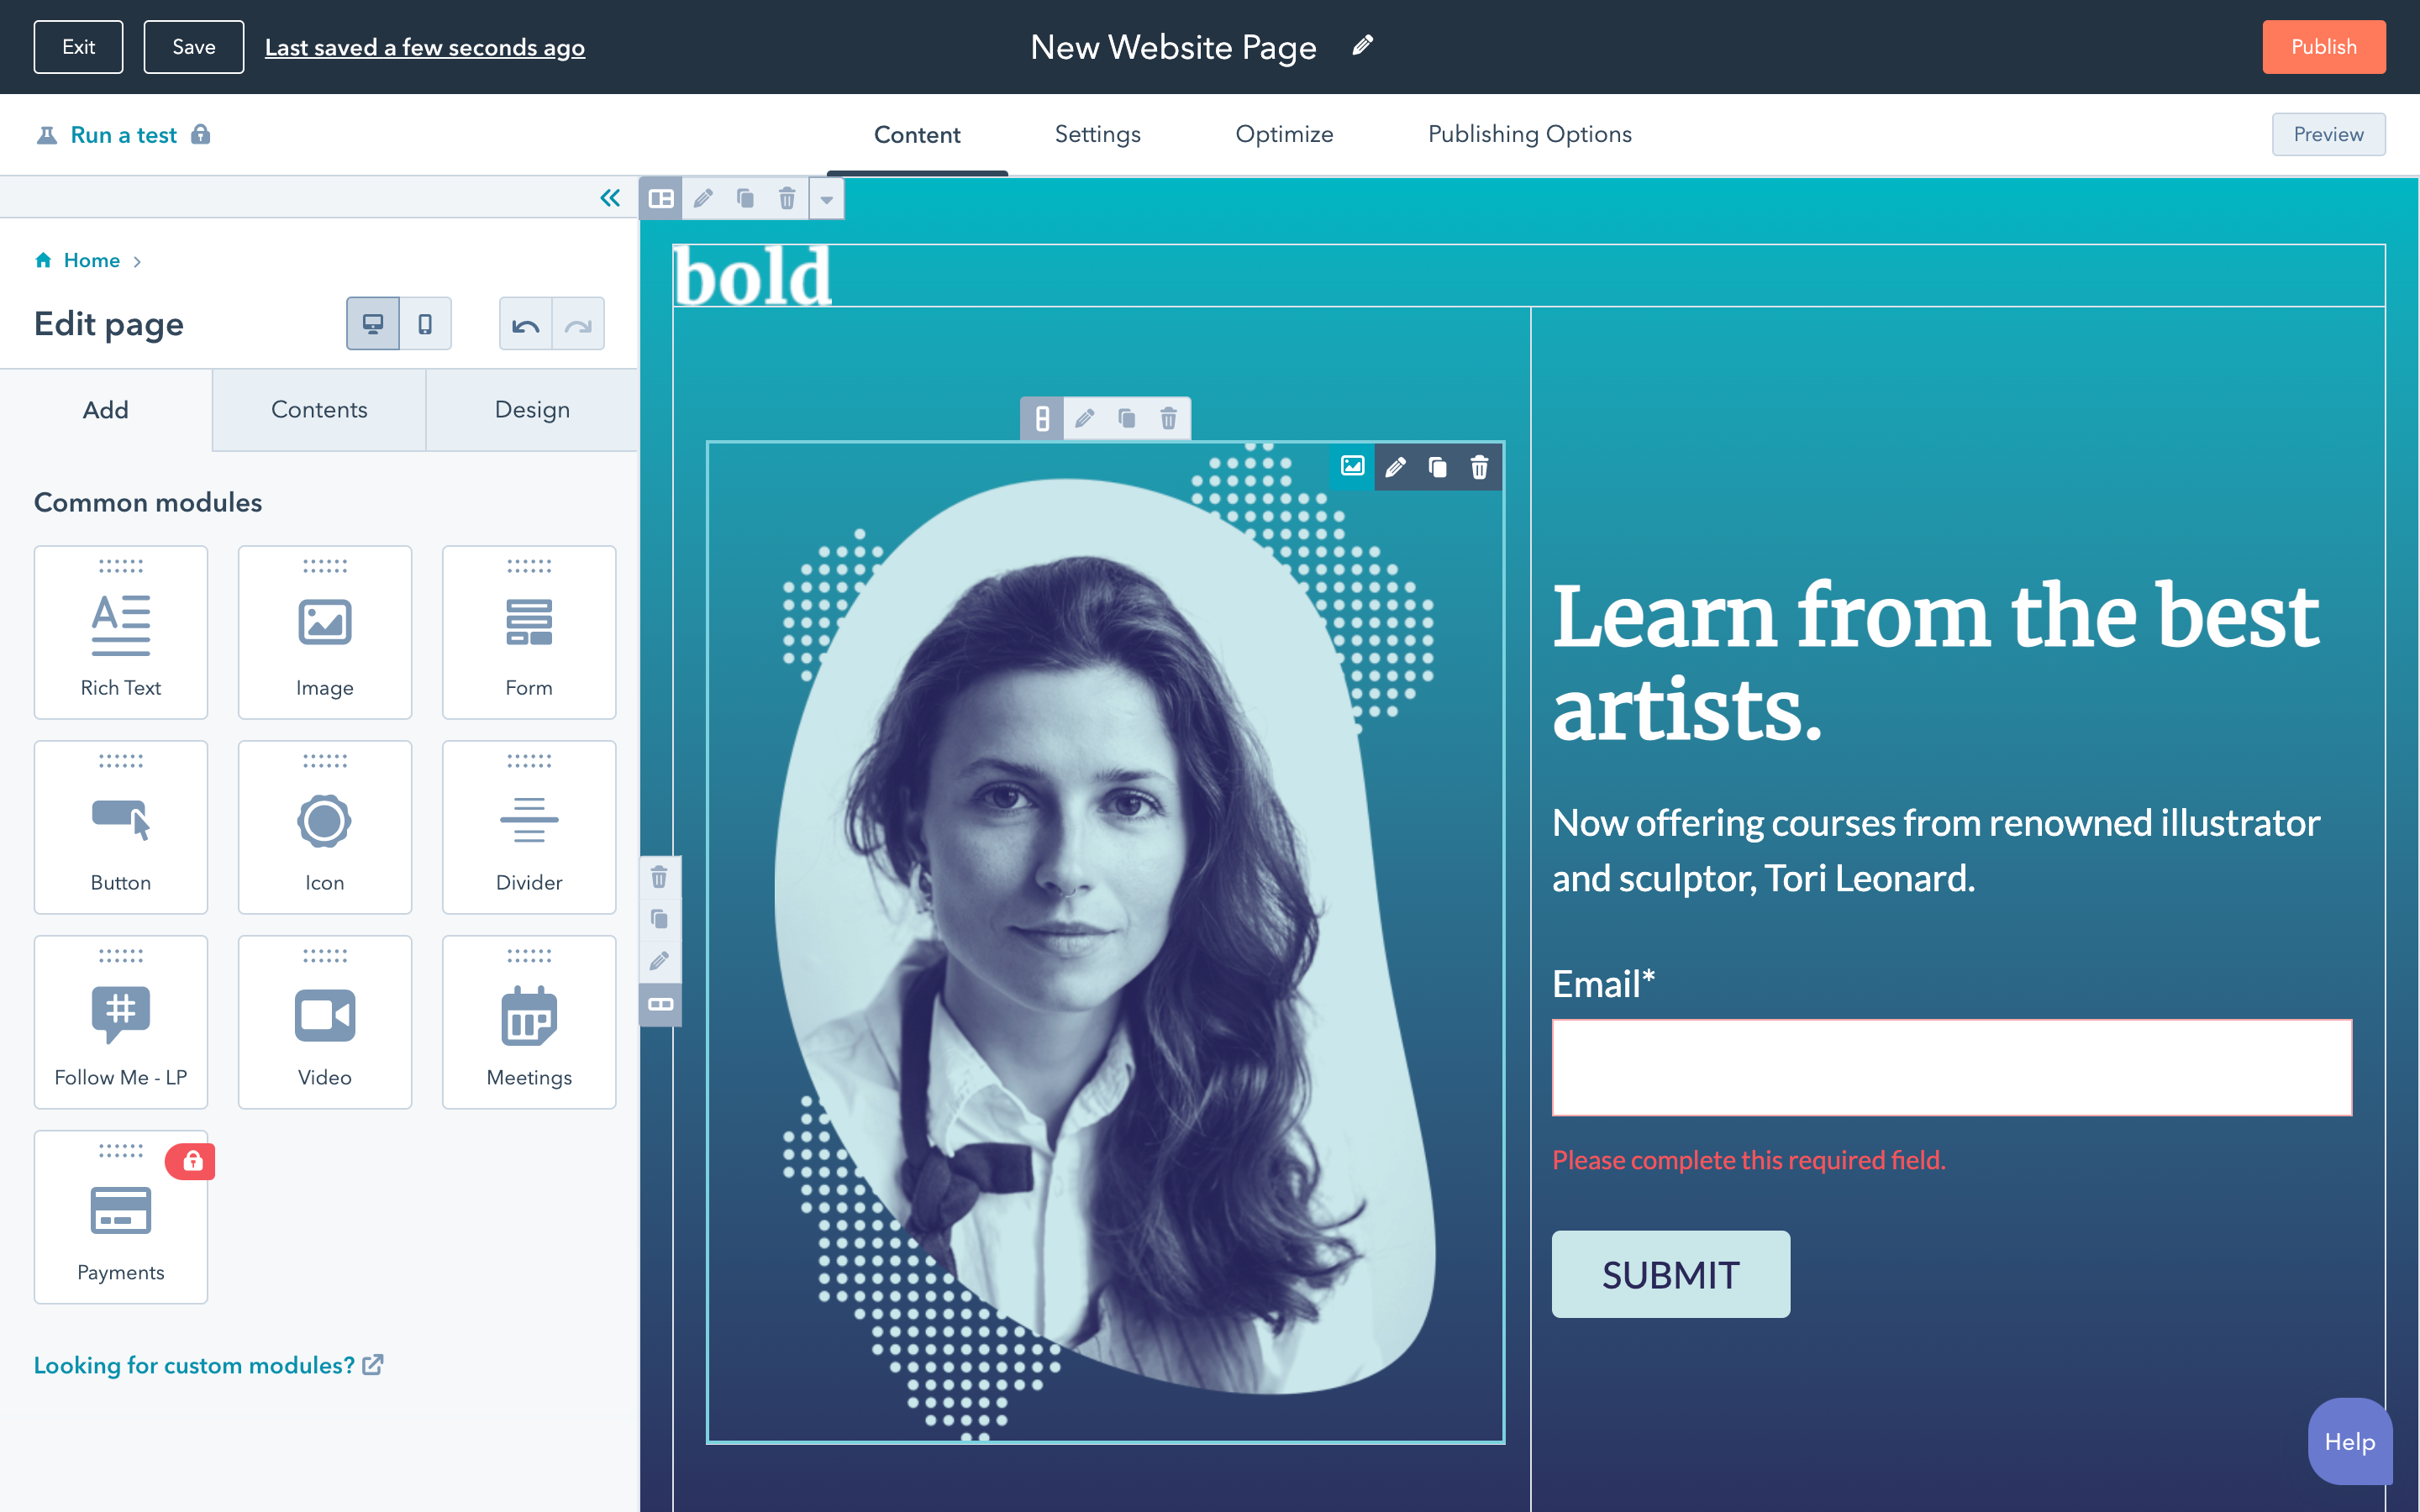Click the undo arrow button
2420x1512 pixels.
526,324
